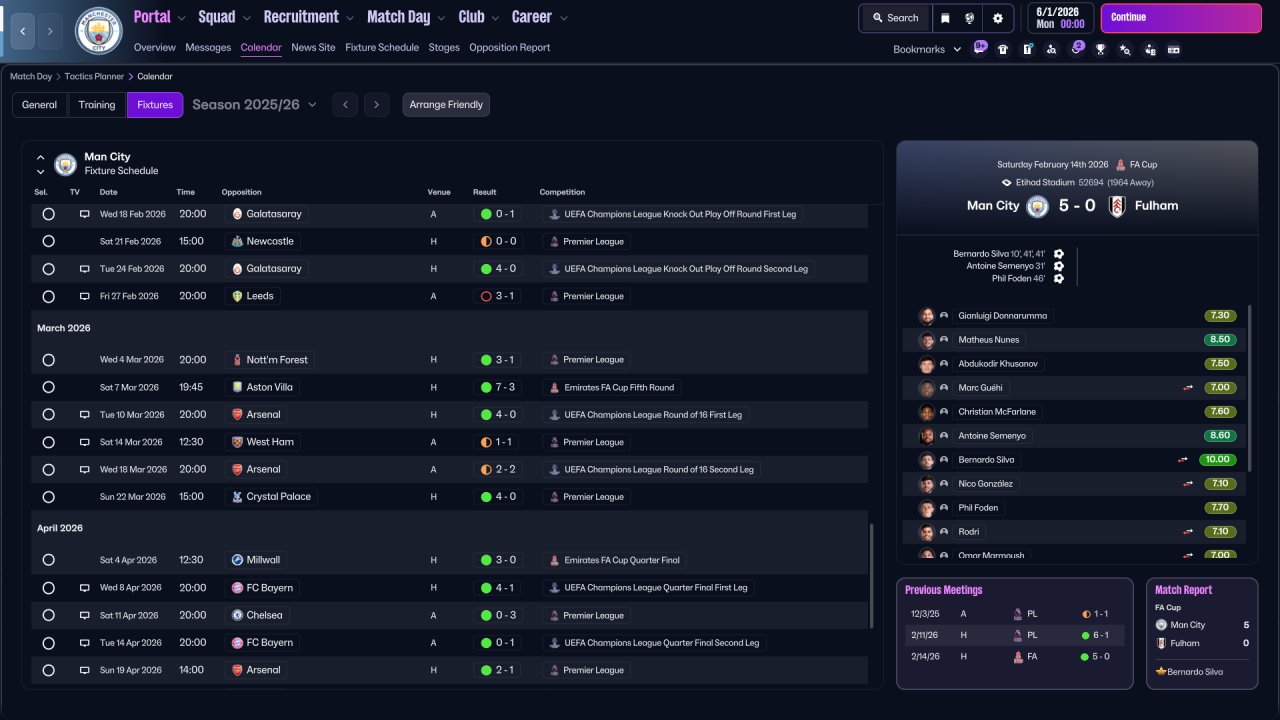Go to previous season with left arrow

click(345, 105)
